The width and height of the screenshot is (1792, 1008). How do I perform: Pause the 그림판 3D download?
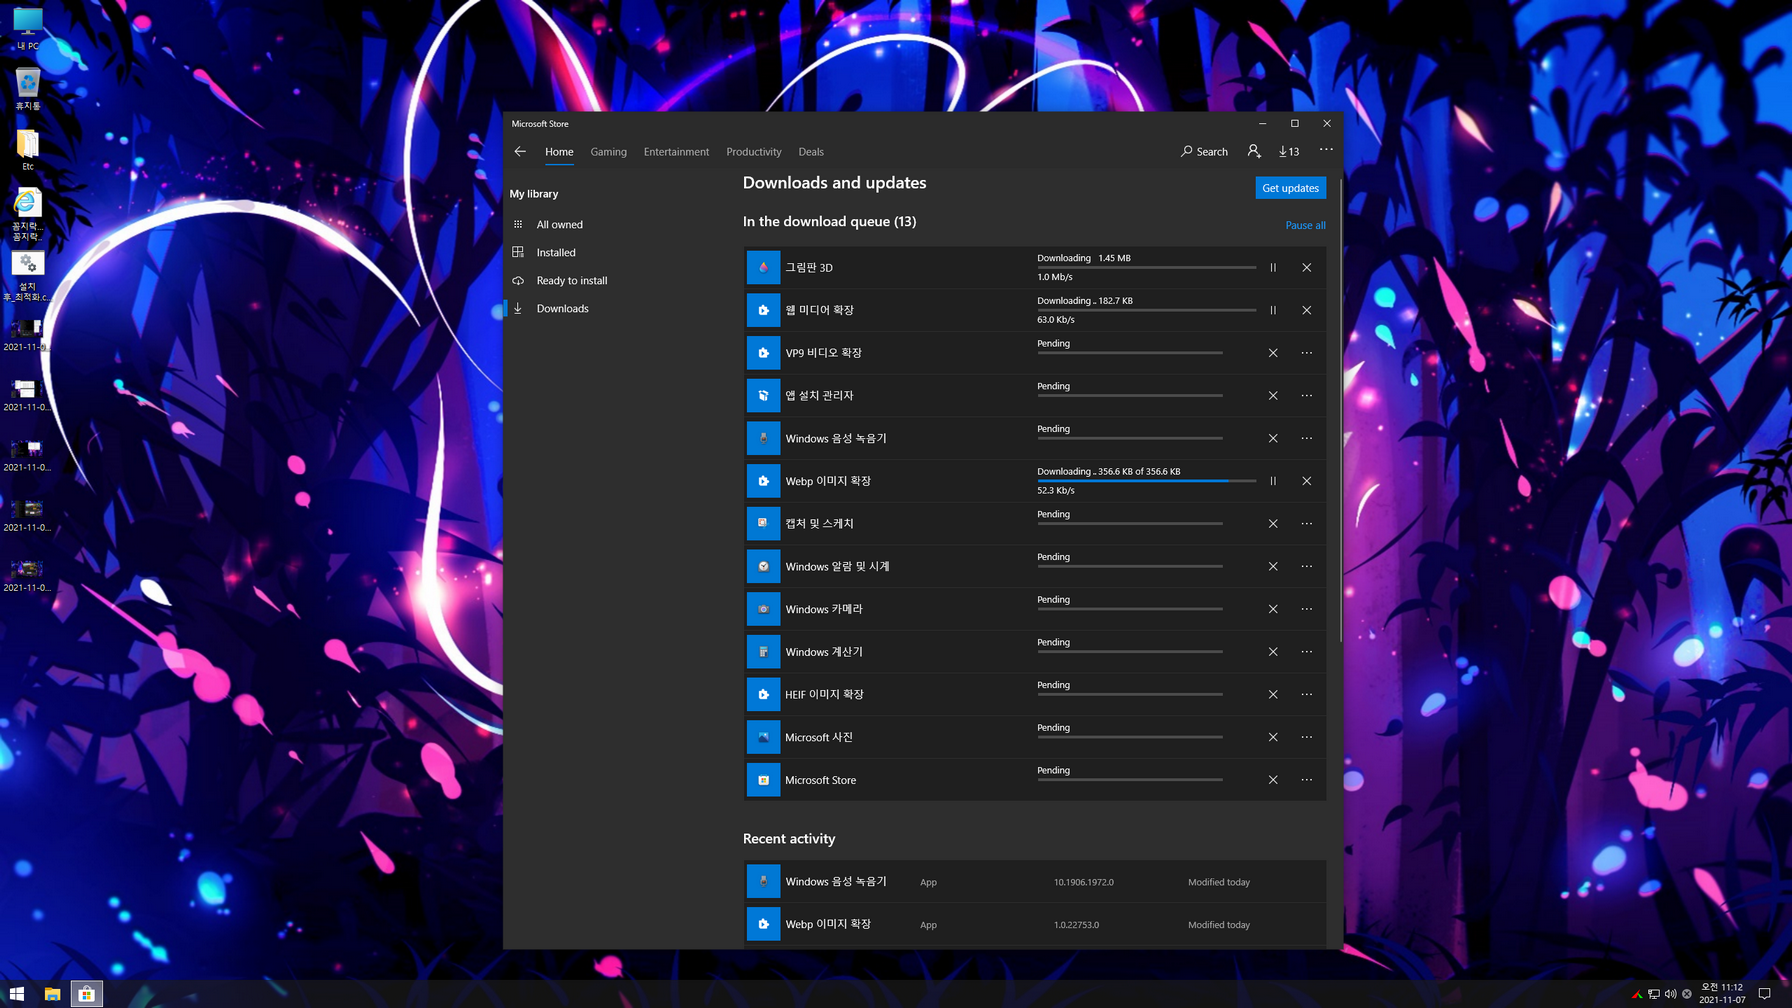tap(1273, 268)
